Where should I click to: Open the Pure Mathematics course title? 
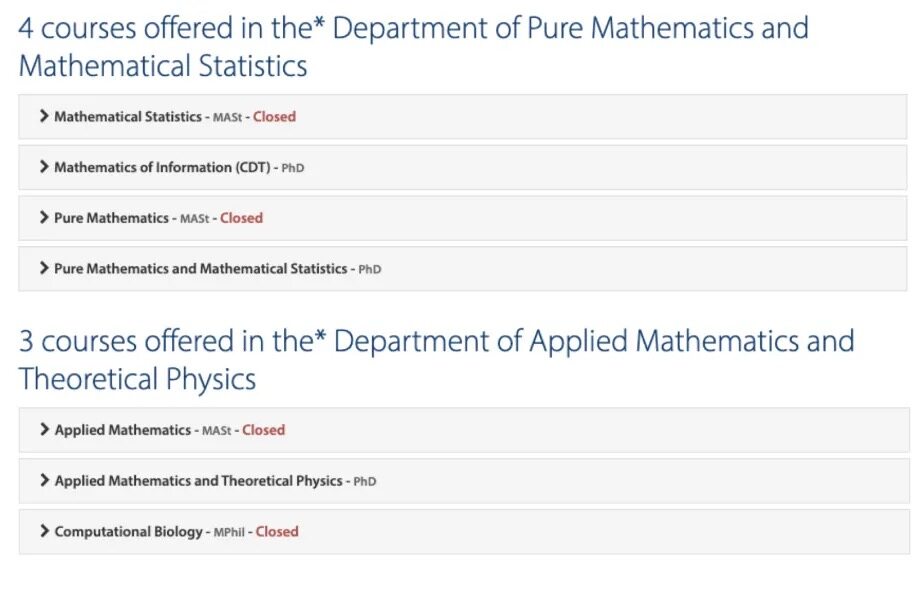coord(111,218)
